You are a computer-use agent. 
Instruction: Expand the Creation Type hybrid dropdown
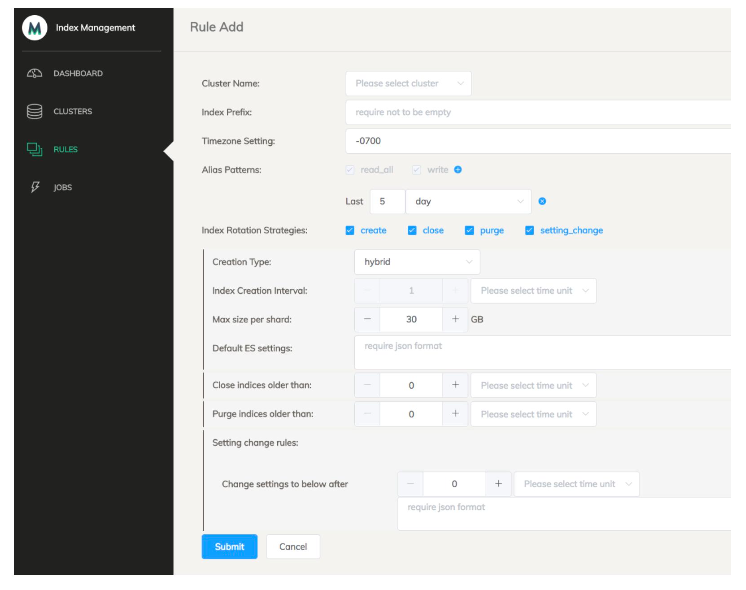point(417,262)
